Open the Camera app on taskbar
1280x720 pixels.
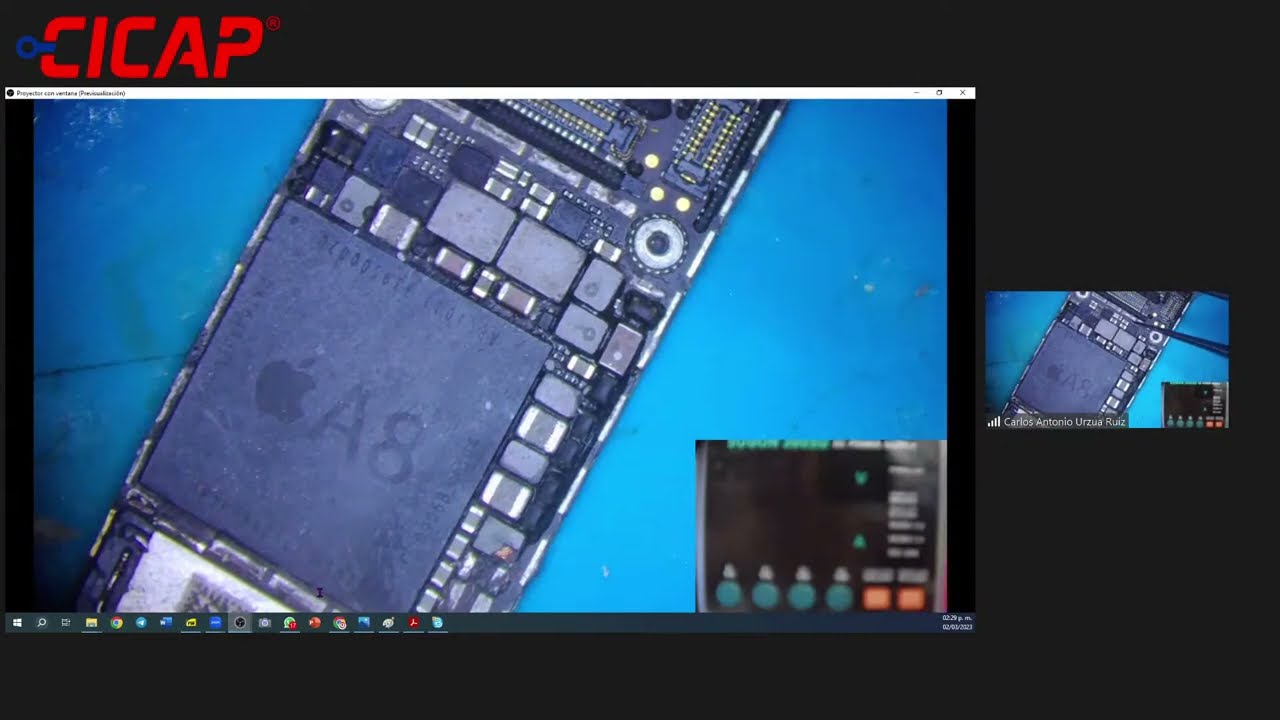265,623
